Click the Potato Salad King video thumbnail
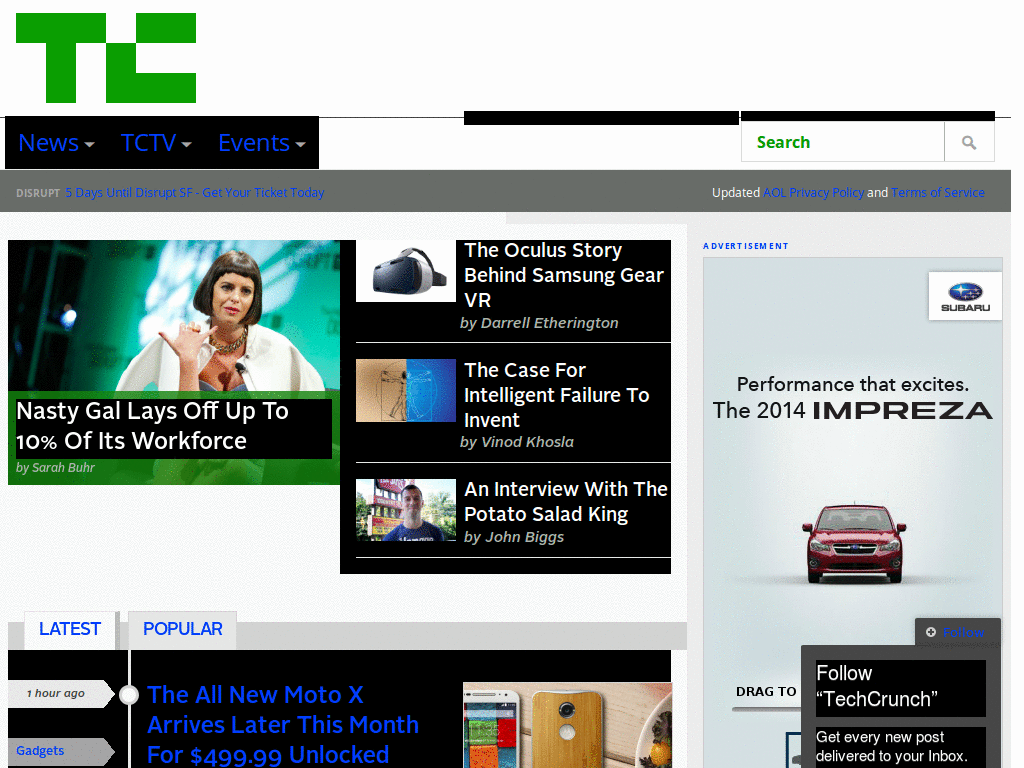This screenshot has width=1024, height=768. [x=405, y=510]
